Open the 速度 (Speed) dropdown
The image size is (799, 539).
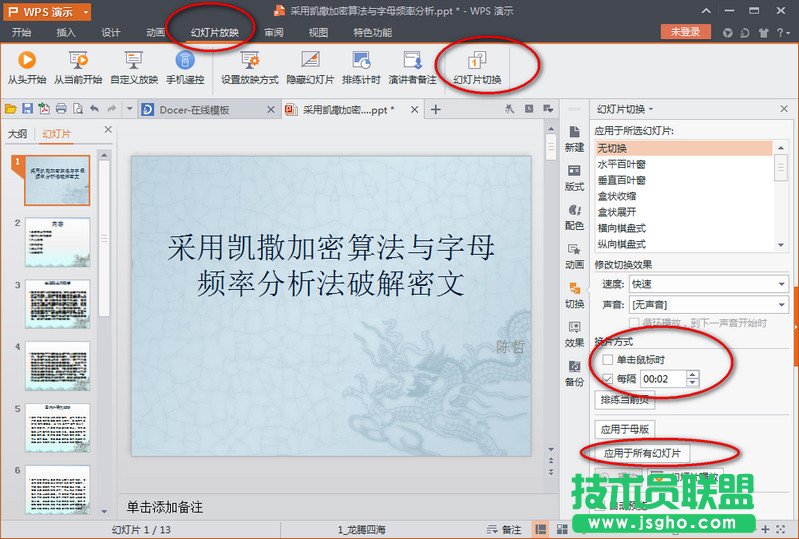tap(781, 284)
